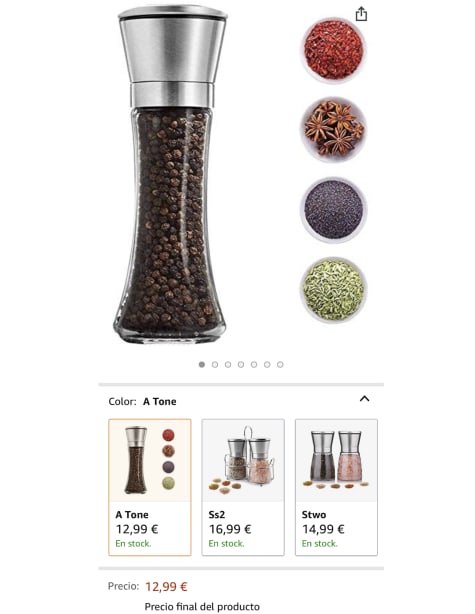
Task: Click the 12,99 € price in red
Action: (166, 587)
